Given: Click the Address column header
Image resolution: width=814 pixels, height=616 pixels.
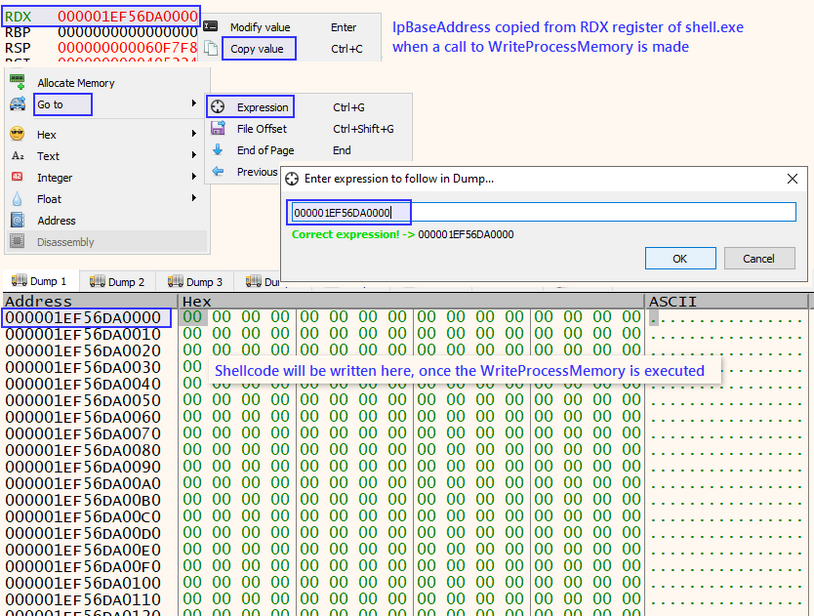Looking at the screenshot, I should [90, 301].
